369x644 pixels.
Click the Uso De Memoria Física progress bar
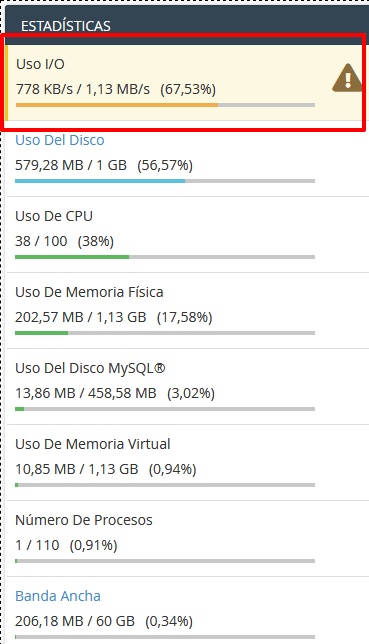(165, 333)
